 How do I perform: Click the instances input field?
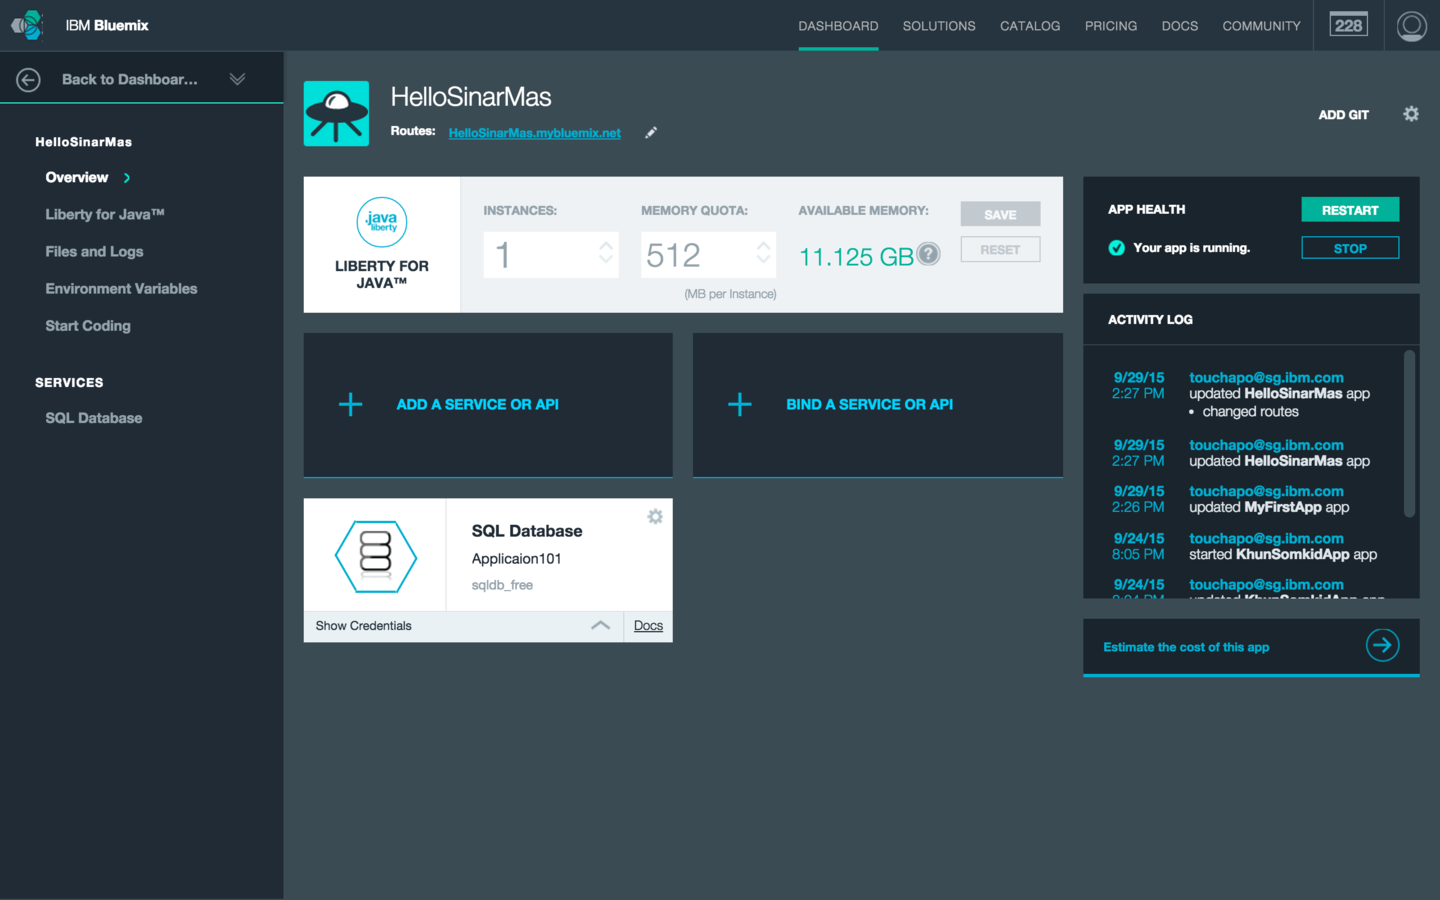551,254
